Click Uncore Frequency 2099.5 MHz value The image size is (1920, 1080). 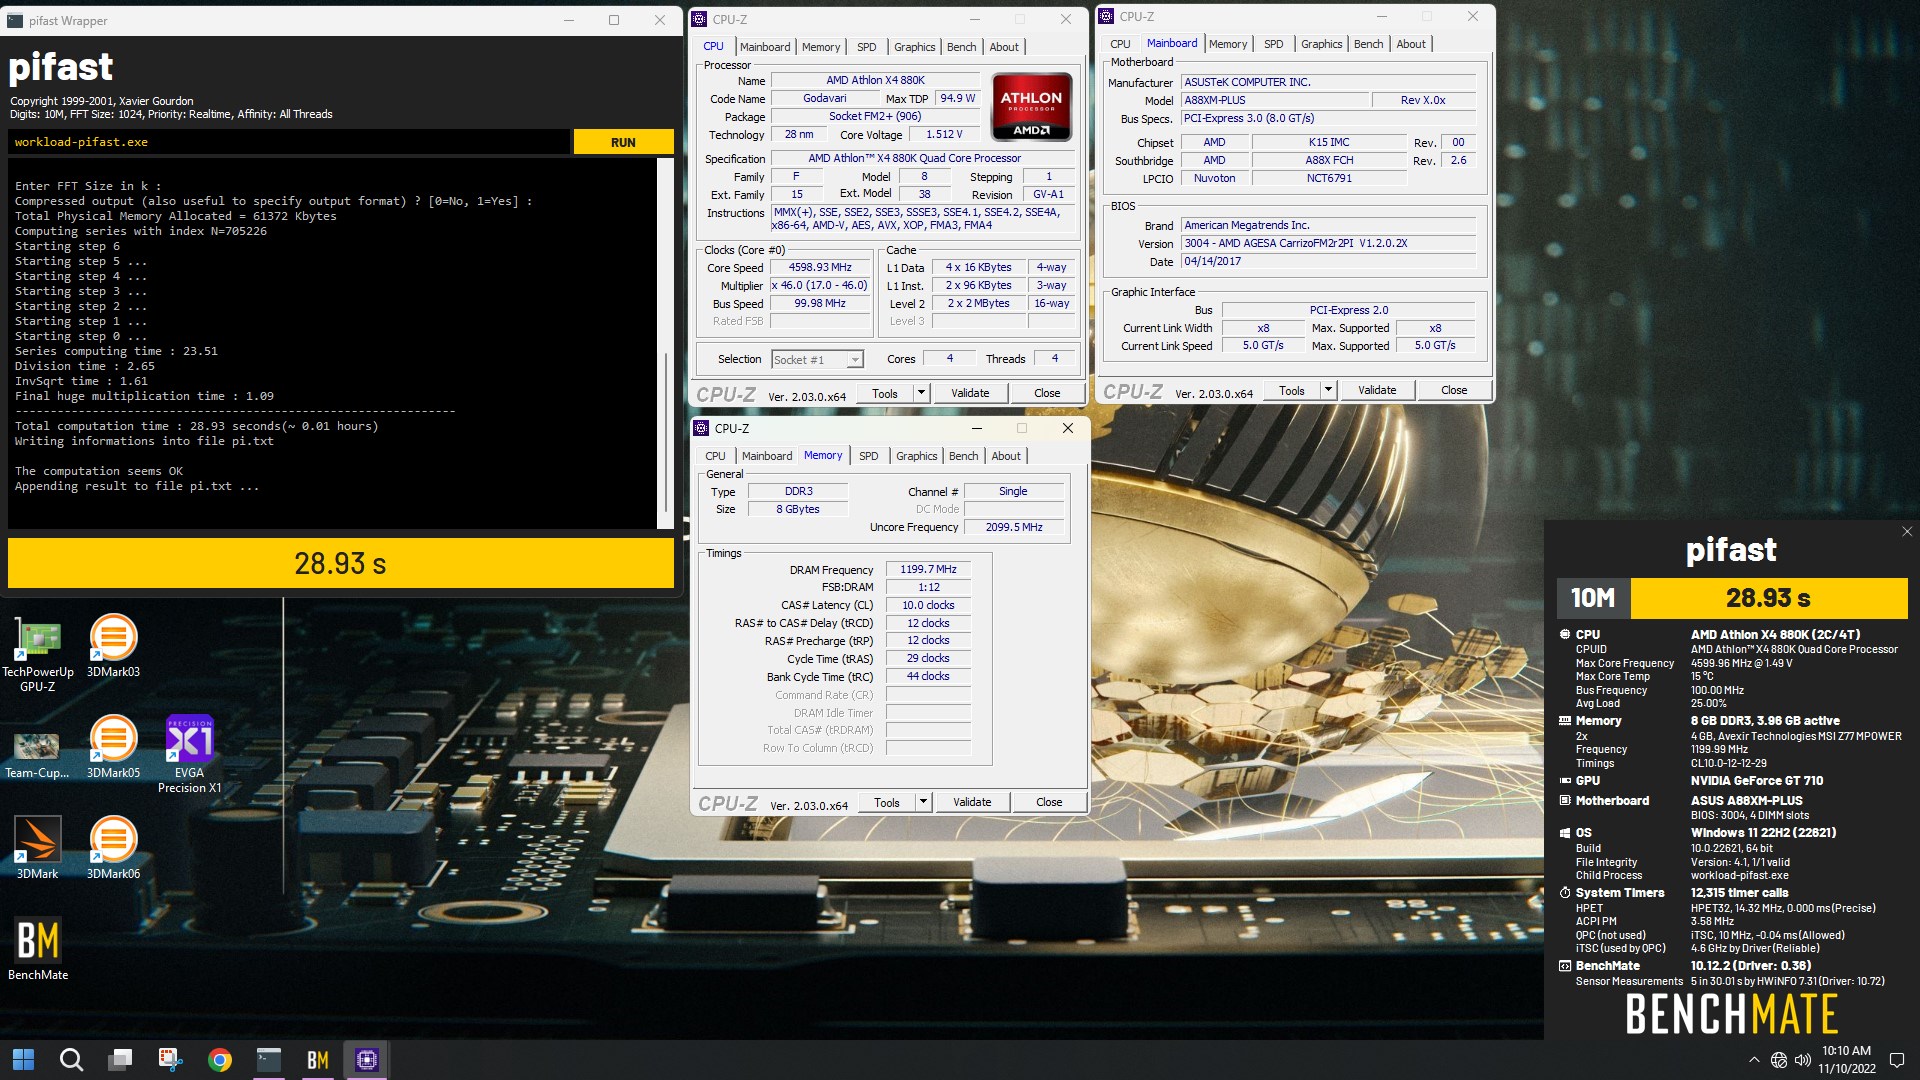point(1013,527)
